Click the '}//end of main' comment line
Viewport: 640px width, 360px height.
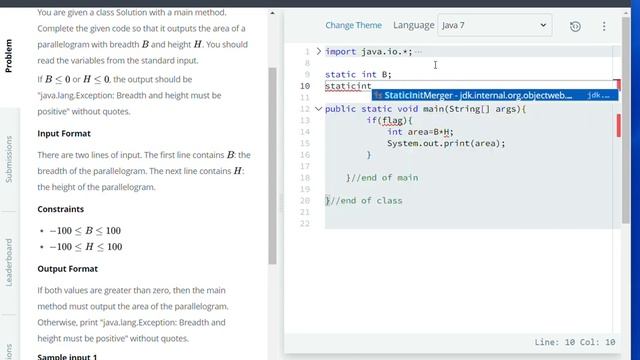[x=382, y=178]
